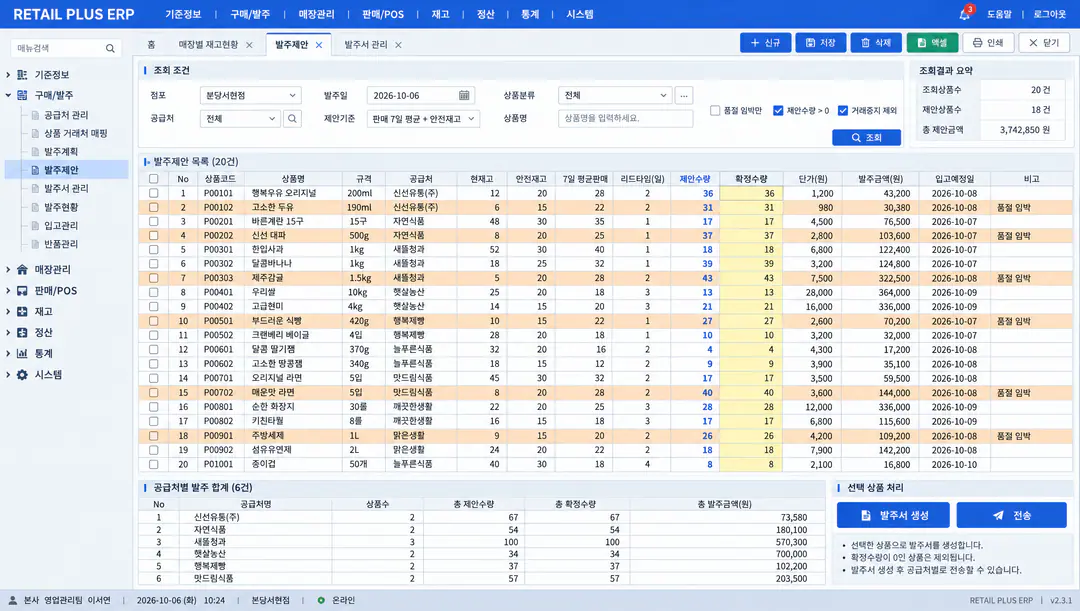Image resolution: width=1080 pixels, height=611 pixels.
Task: Click the 삭제 button
Action: click(x=875, y=43)
